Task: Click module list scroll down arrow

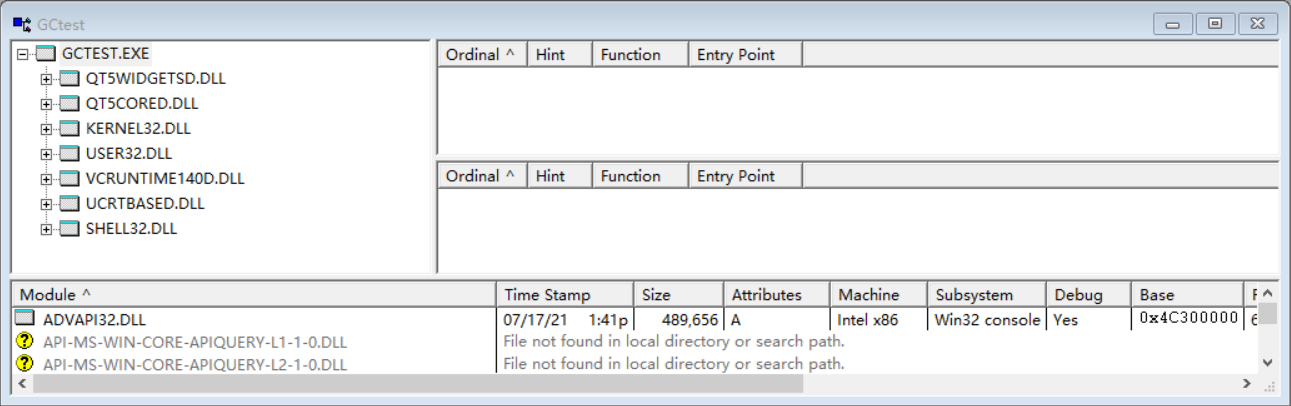Action: 1268,362
